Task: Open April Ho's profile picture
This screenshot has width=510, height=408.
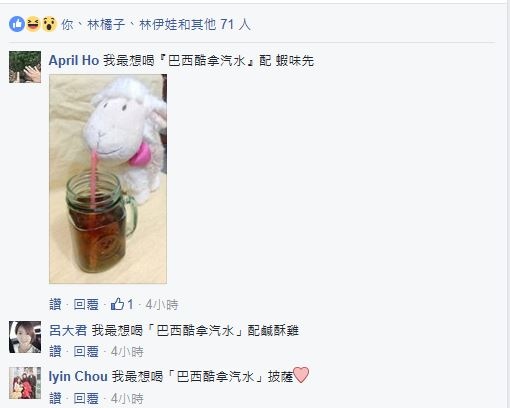Action: click(25, 67)
